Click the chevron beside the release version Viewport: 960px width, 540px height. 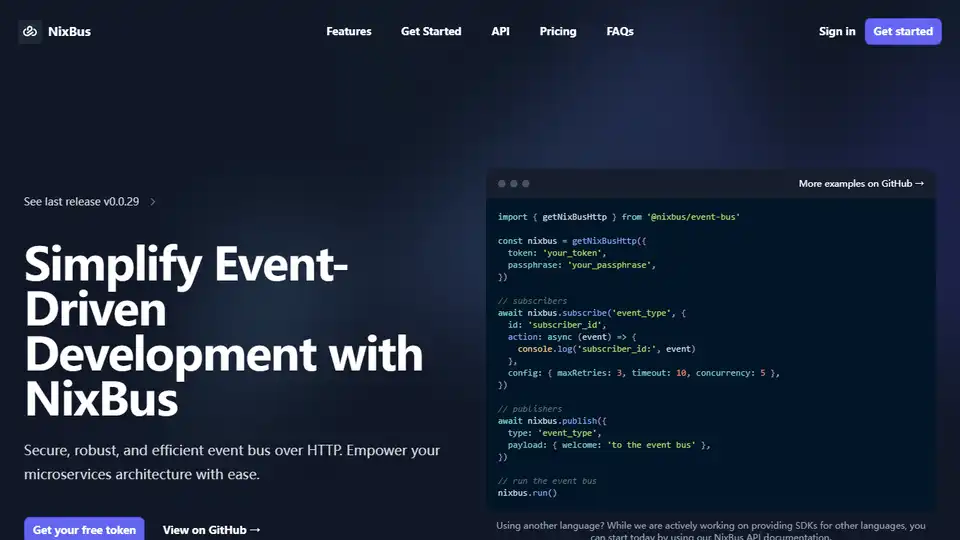click(153, 201)
